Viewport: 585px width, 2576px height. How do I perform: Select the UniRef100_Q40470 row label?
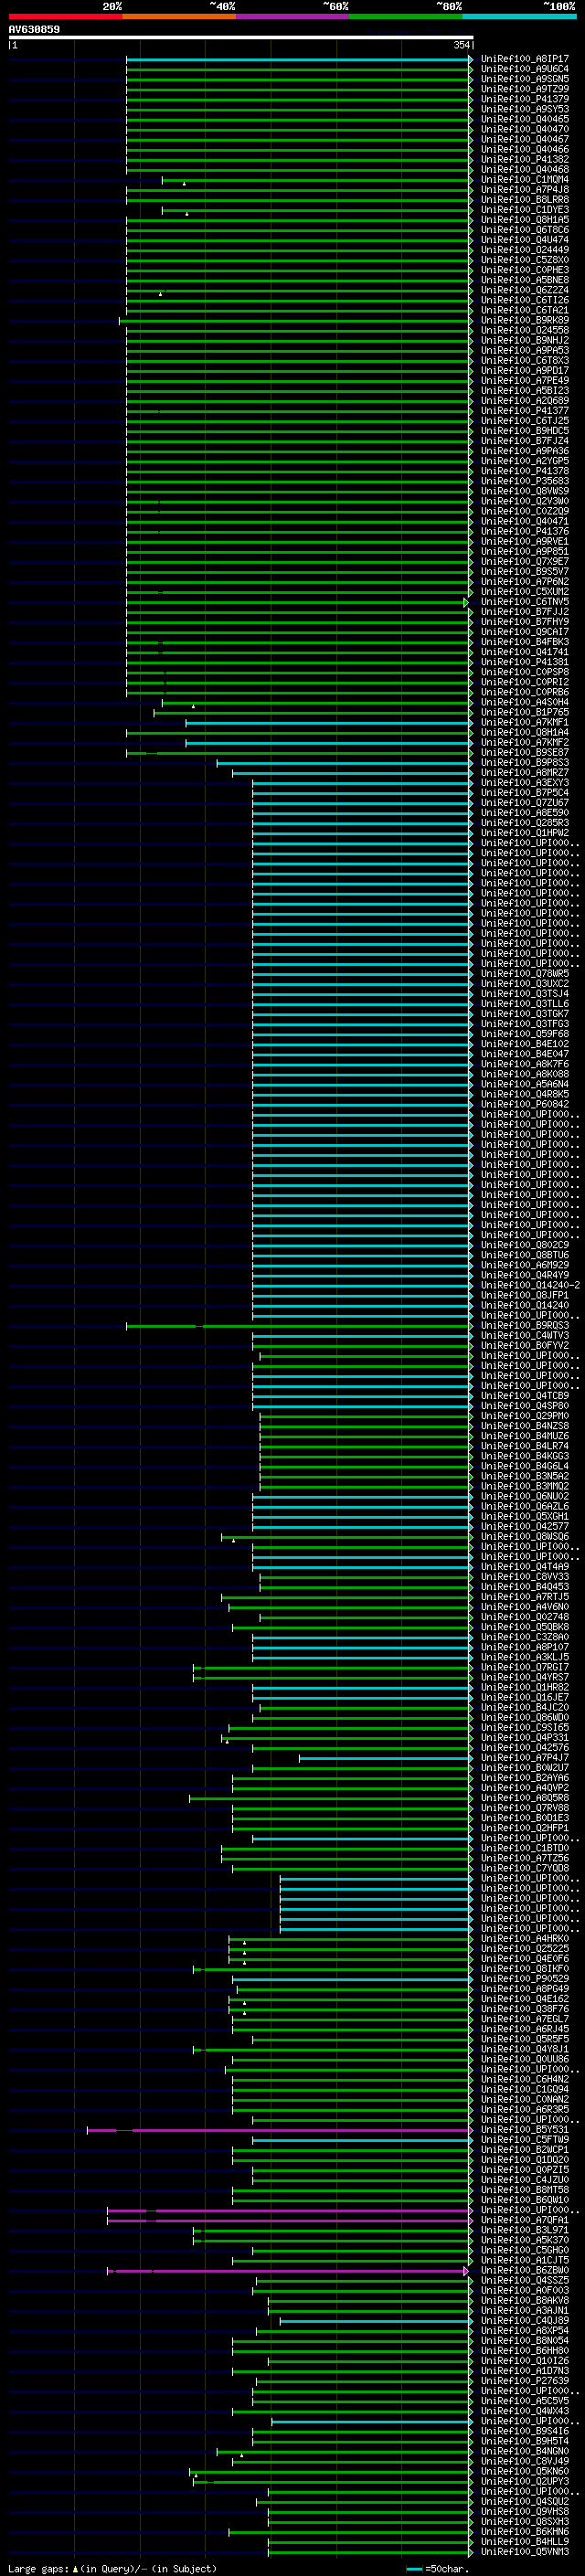point(525,129)
